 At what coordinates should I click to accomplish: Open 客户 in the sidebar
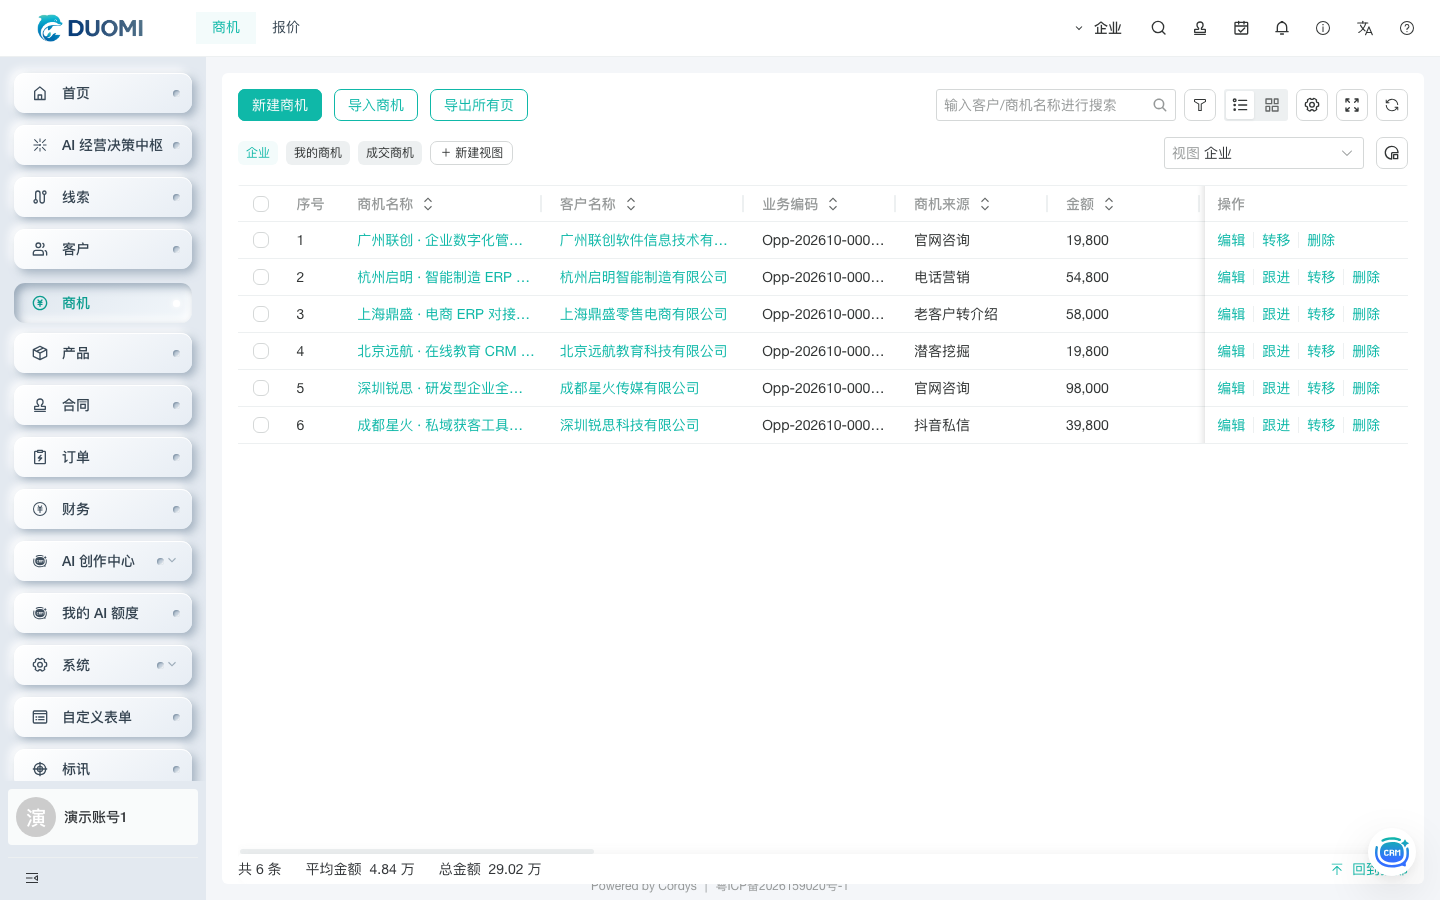(103, 249)
